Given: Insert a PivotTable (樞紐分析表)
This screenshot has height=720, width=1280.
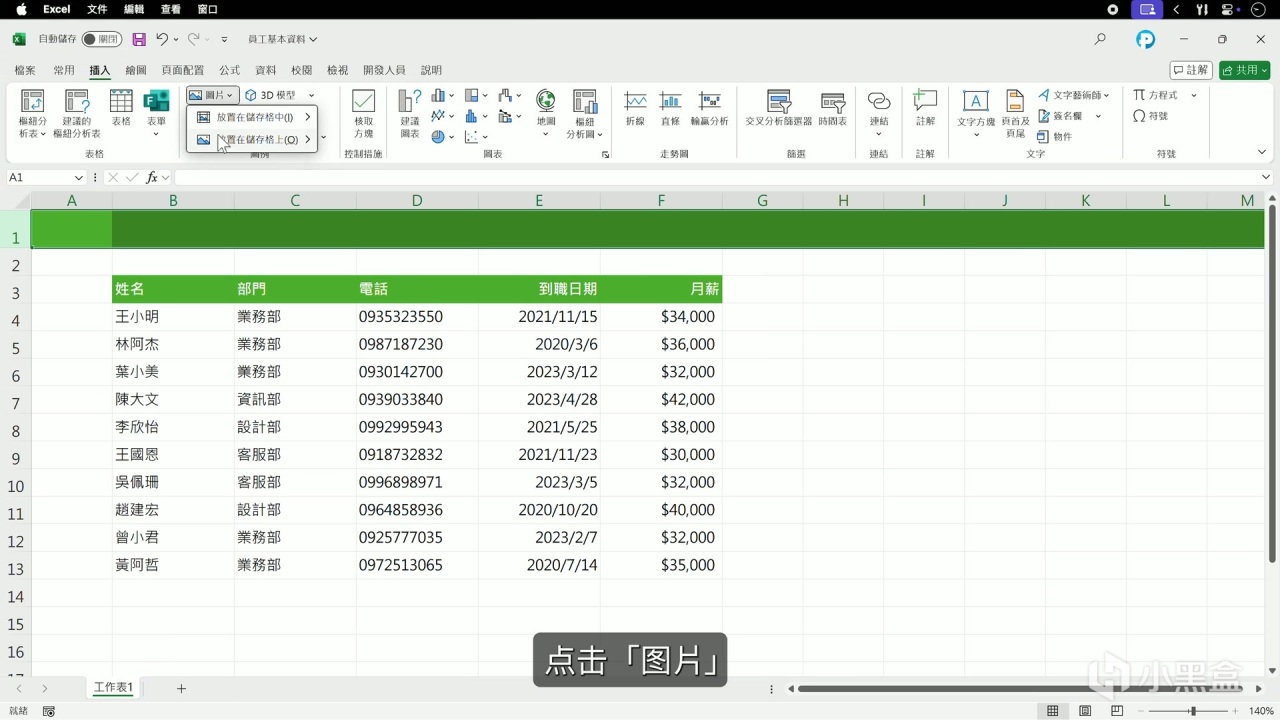Looking at the screenshot, I should (33, 113).
